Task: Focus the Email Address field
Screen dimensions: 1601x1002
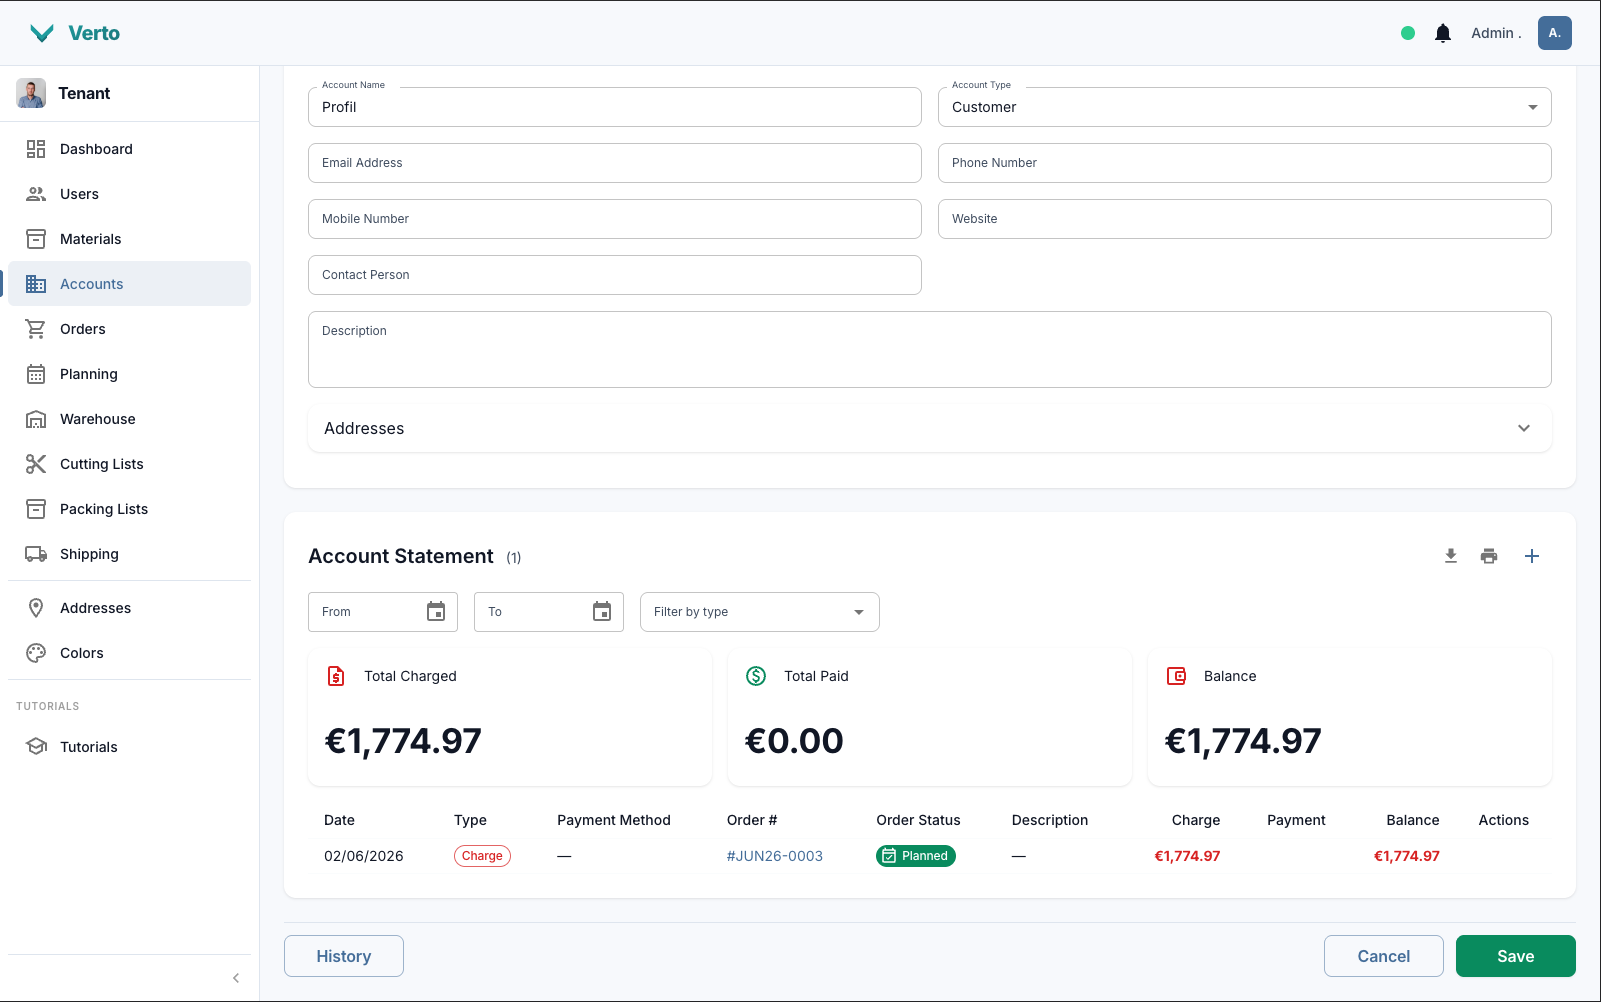Action: pos(615,163)
